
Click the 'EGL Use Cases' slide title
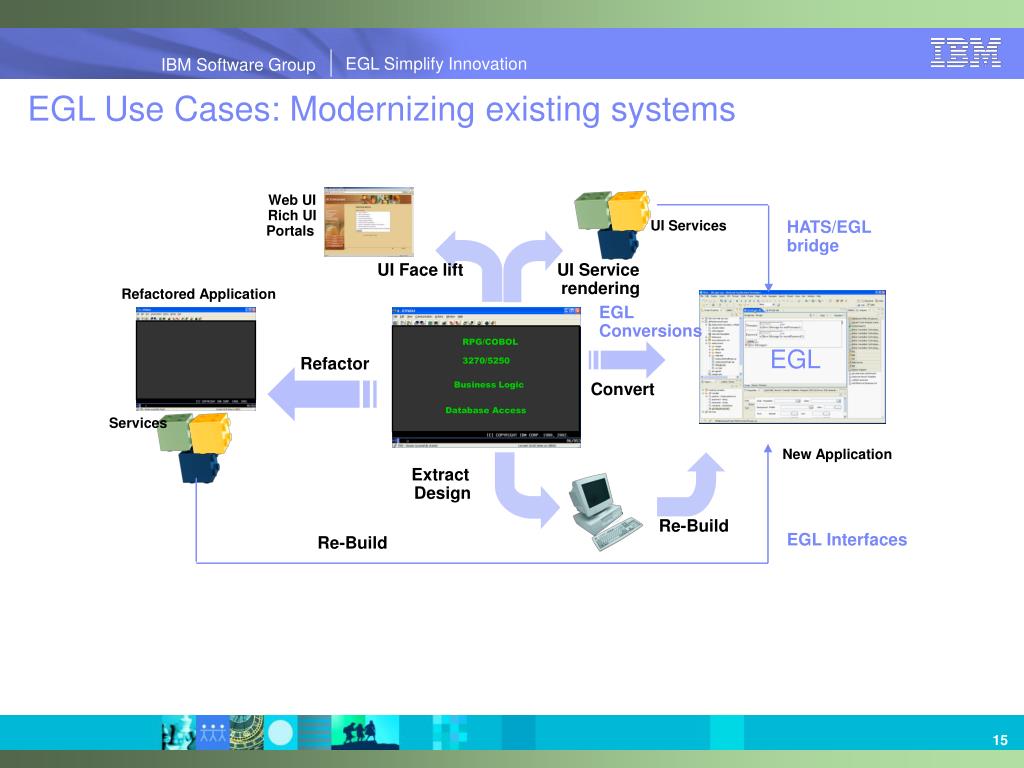tap(382, 109)
